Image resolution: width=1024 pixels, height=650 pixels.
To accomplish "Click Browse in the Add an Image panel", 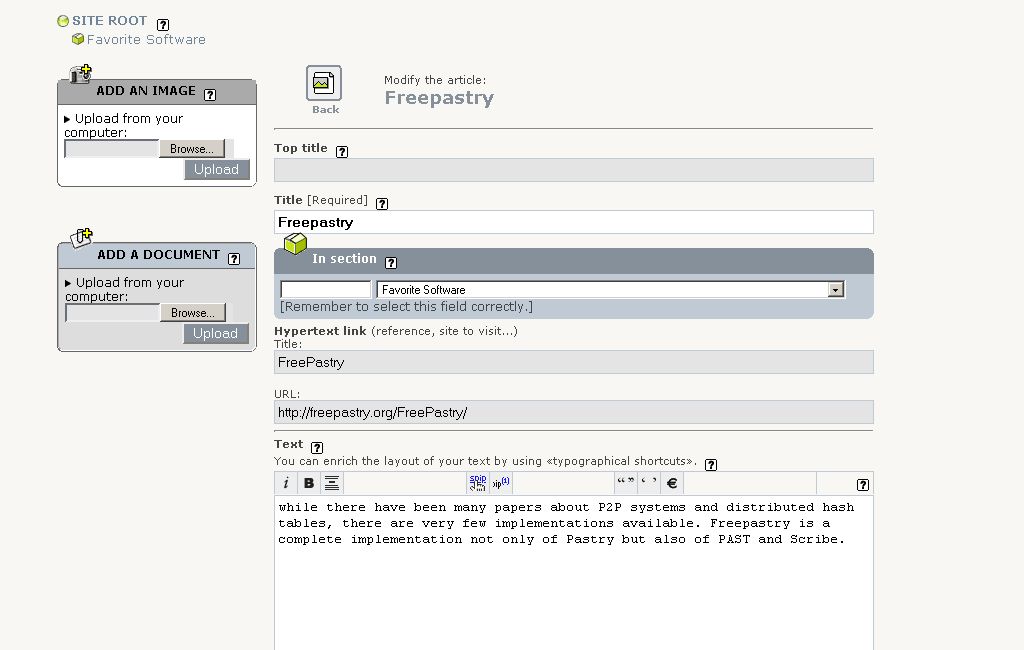I will point(192,149).
